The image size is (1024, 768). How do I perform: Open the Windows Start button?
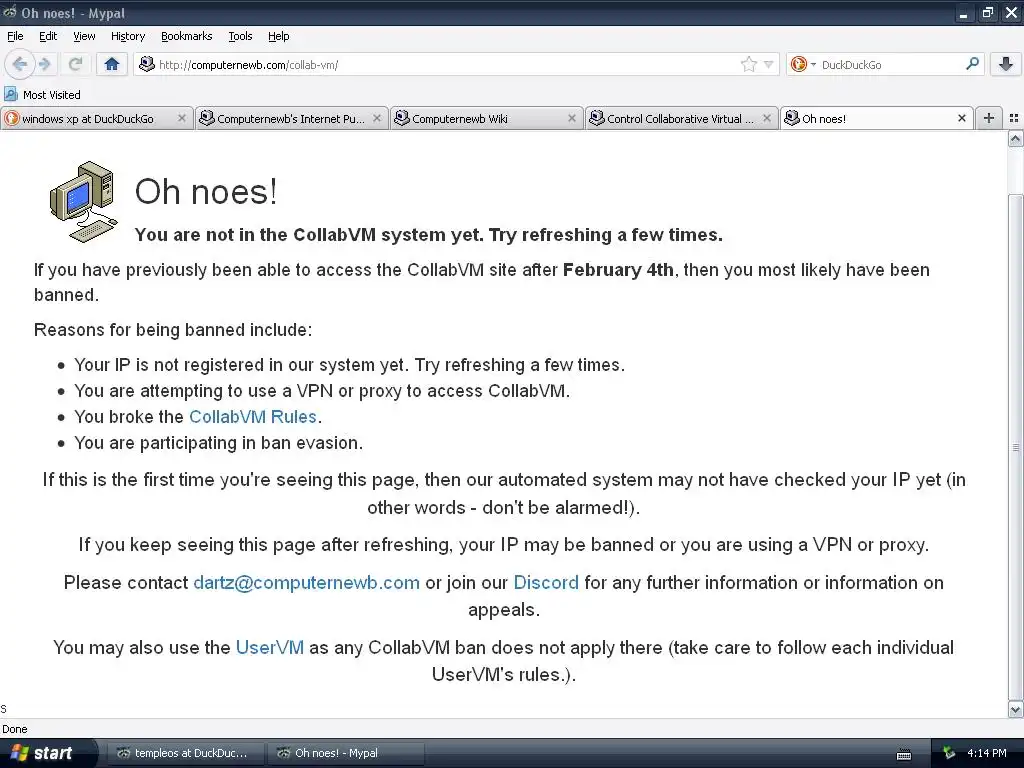[48, 753]
